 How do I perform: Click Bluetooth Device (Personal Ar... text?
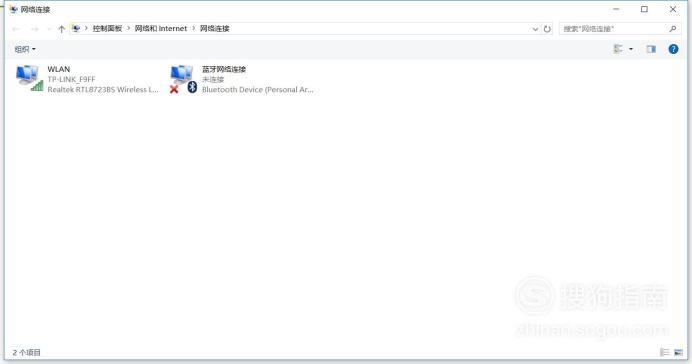(x=258, y=90)
